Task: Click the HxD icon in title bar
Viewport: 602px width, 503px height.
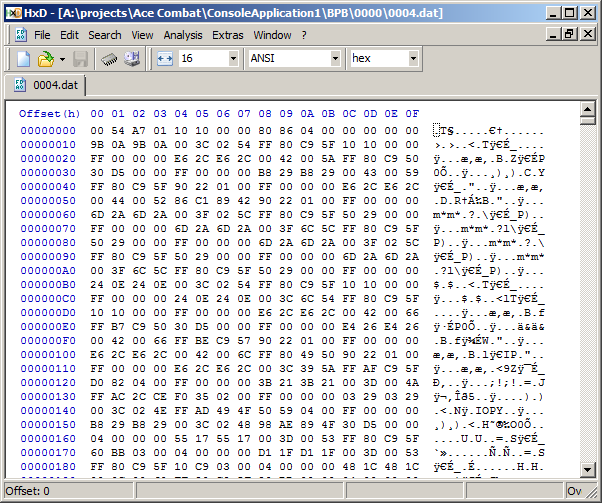Action: [x=12, y=11]
